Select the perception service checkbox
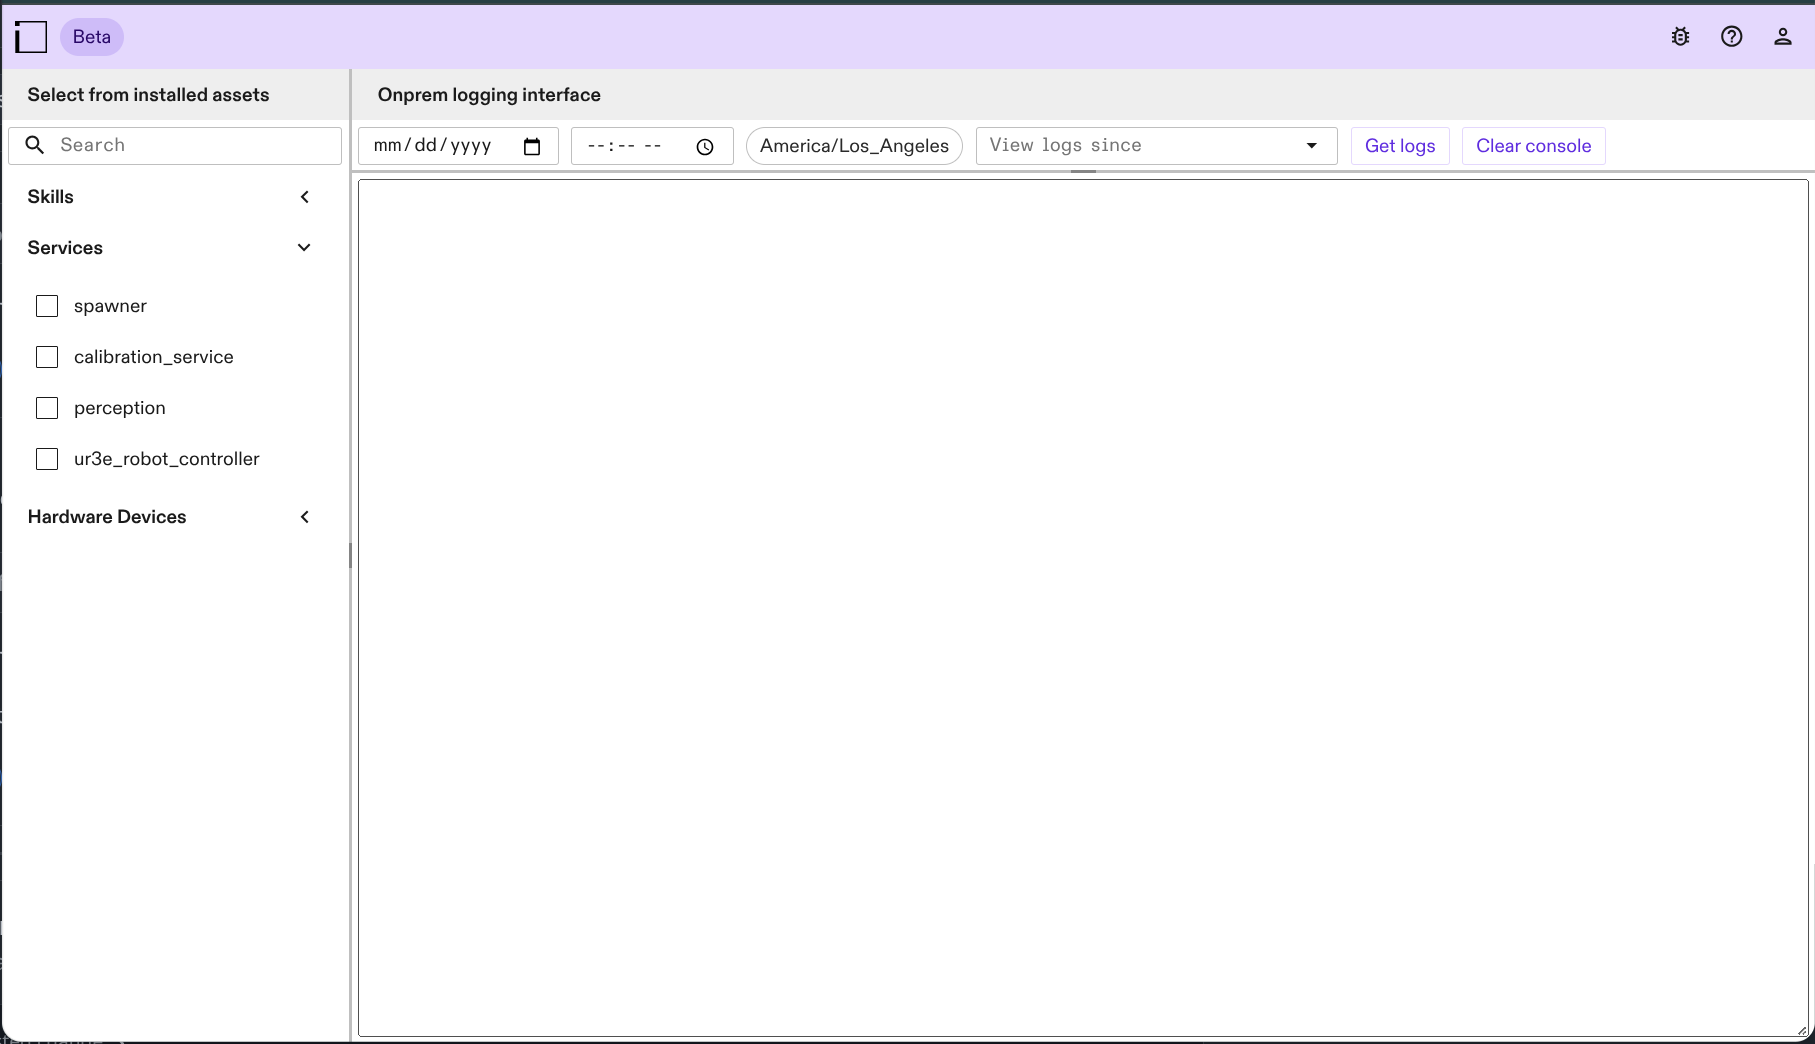This screenshot has width=1815, height=1044. 47,408
